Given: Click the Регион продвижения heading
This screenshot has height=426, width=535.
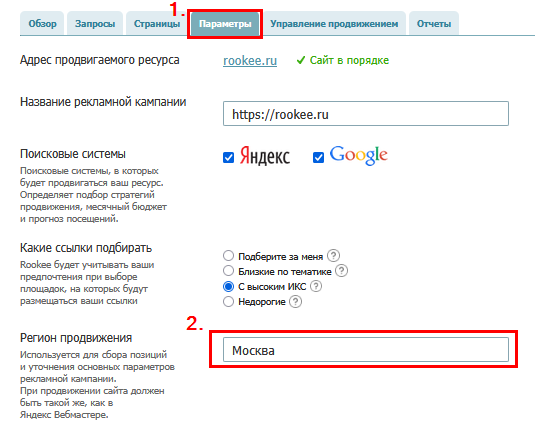Looking at the screenshot, I should tap(76, 338).
